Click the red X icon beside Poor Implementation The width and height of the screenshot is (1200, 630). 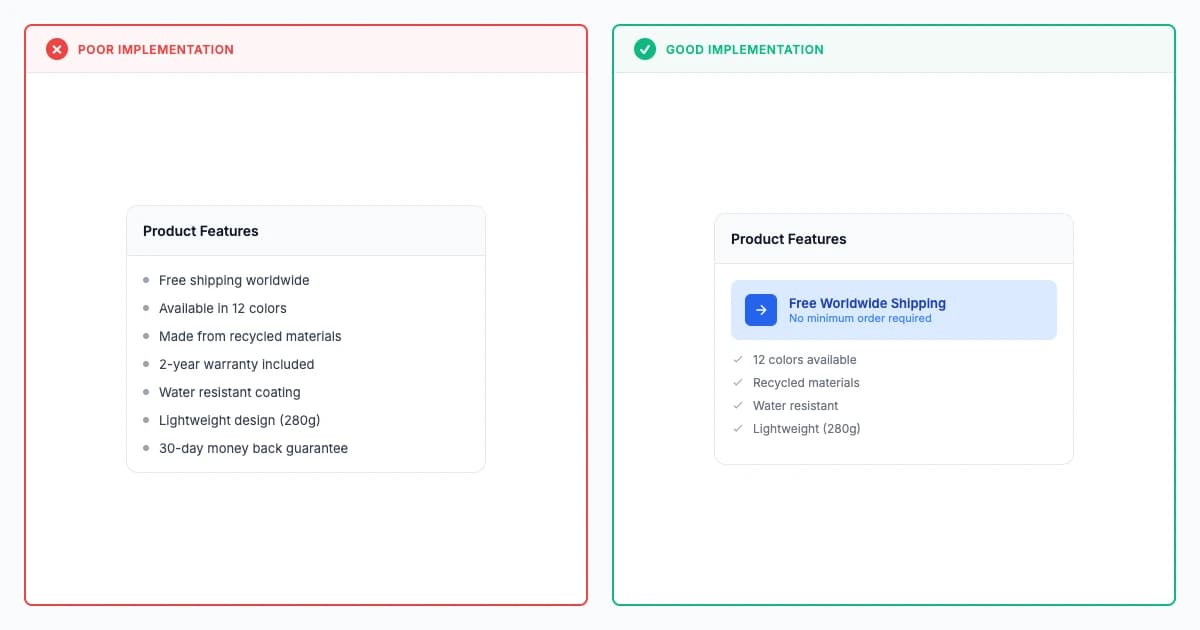[57, 49]
